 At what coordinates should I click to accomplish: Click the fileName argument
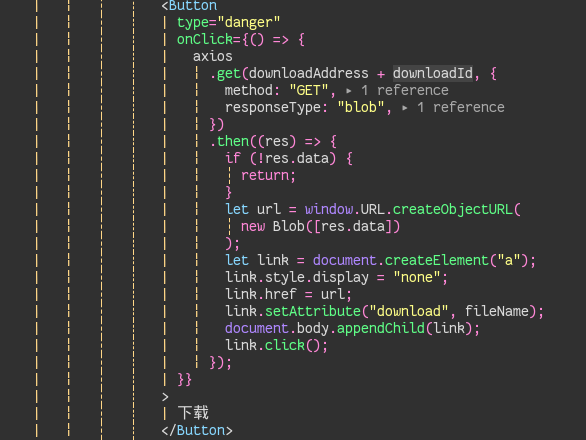(x=497, y=311)
